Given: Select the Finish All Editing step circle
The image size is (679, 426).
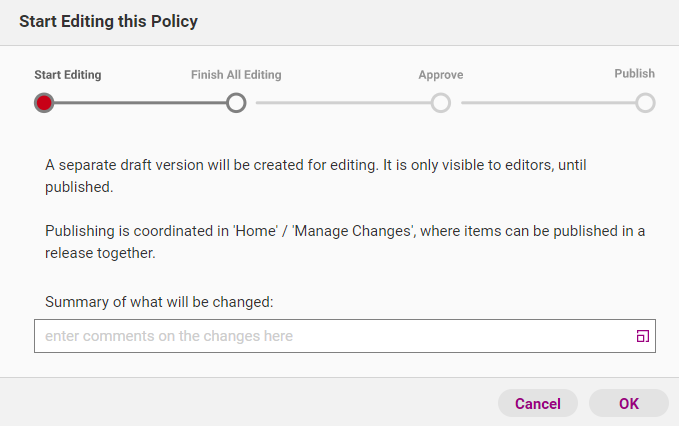Looking at the screenshot, I should (x=236, y=103).
